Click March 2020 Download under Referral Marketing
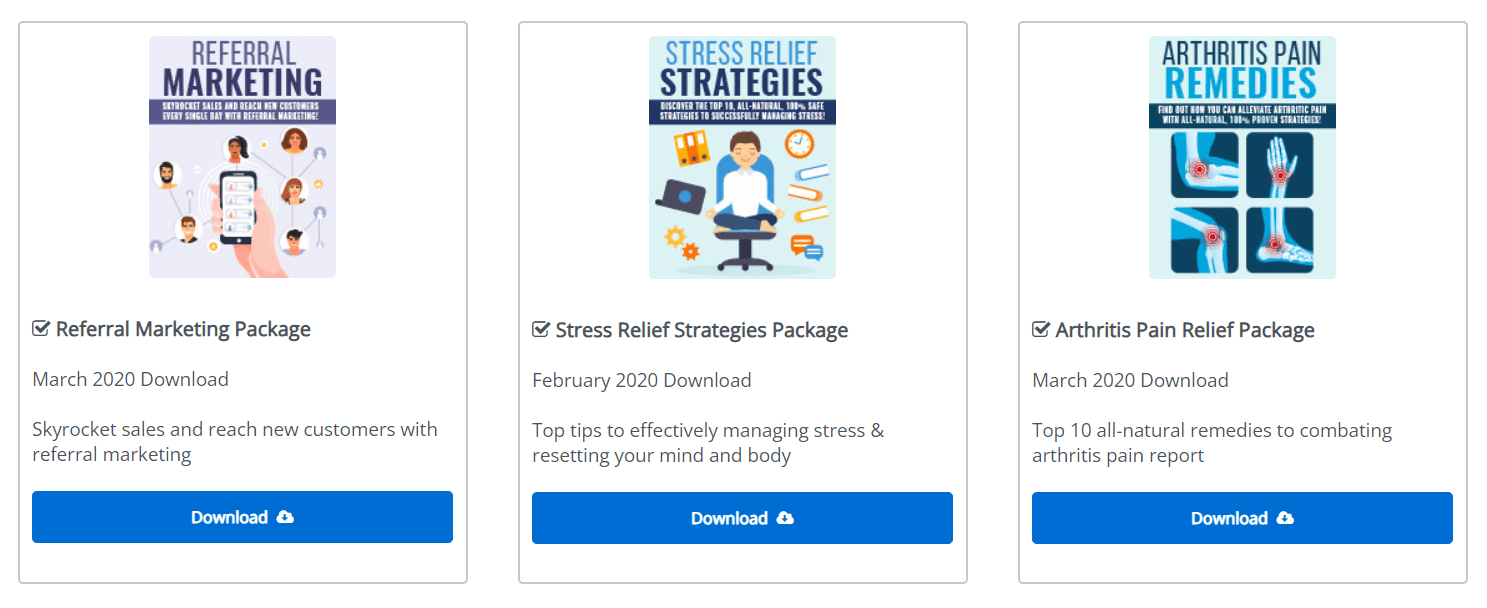The image size is (1487, 608). click(x=131, y=379)
